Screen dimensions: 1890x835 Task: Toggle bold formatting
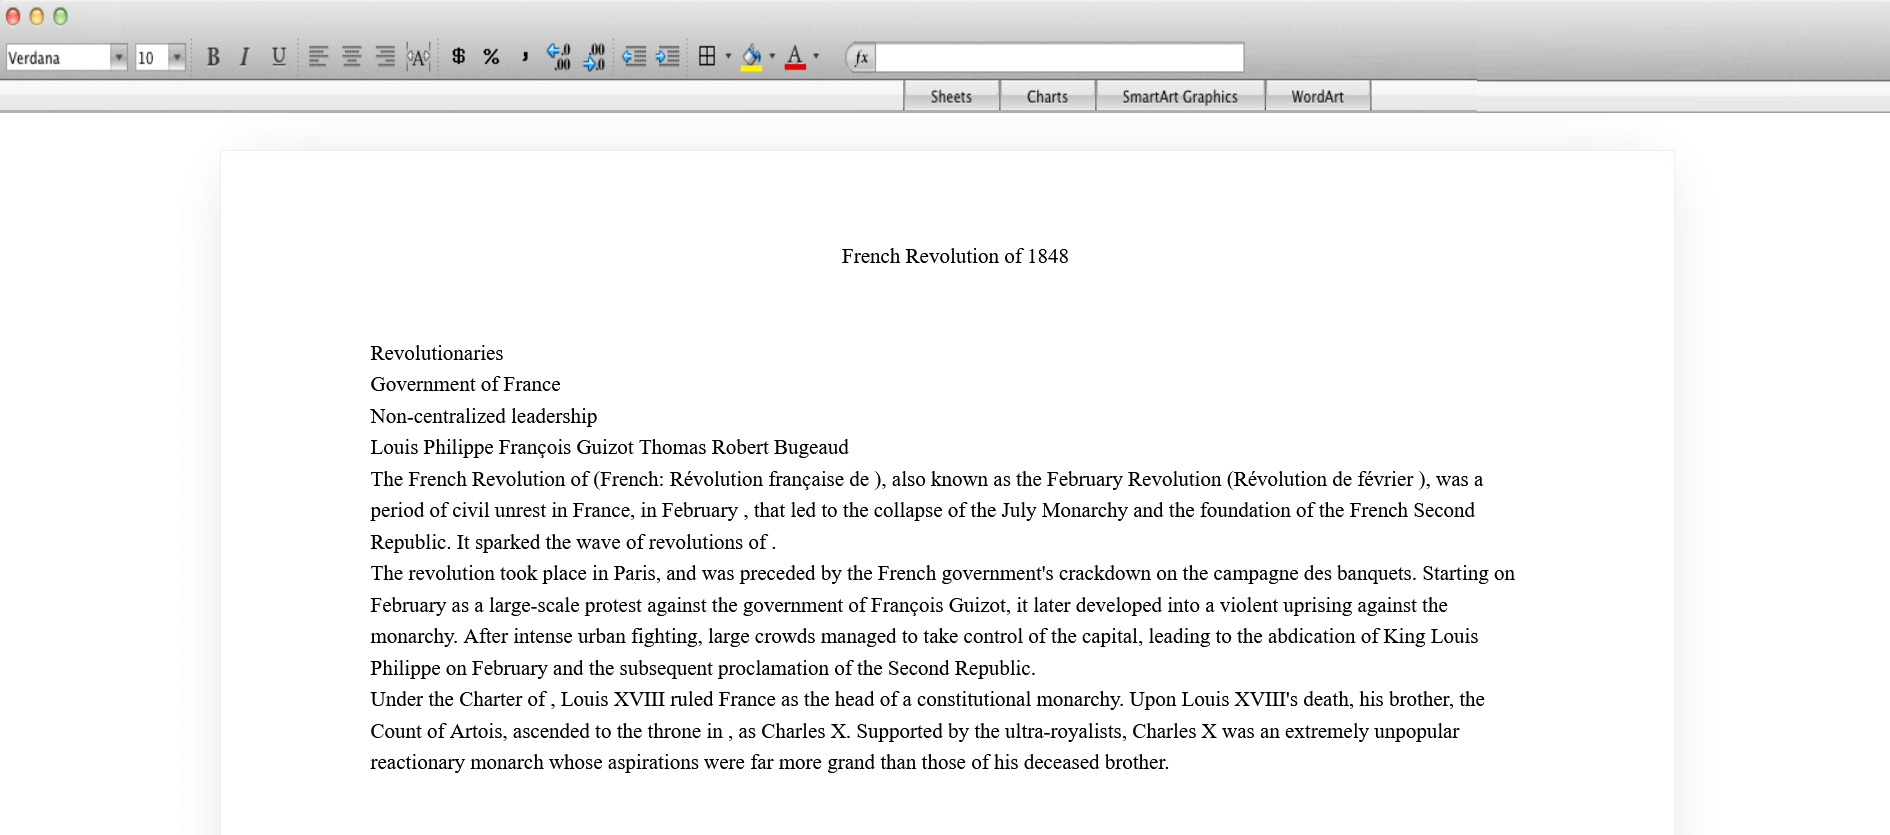213,57
